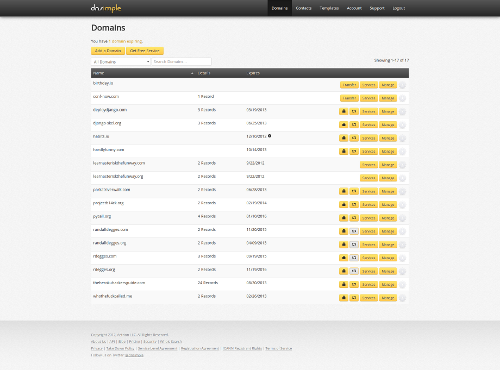Image resolution: width=500 pixels, height=370 pixels.
Task: Click Services in the birthday.io row
Action: point(369,85)
